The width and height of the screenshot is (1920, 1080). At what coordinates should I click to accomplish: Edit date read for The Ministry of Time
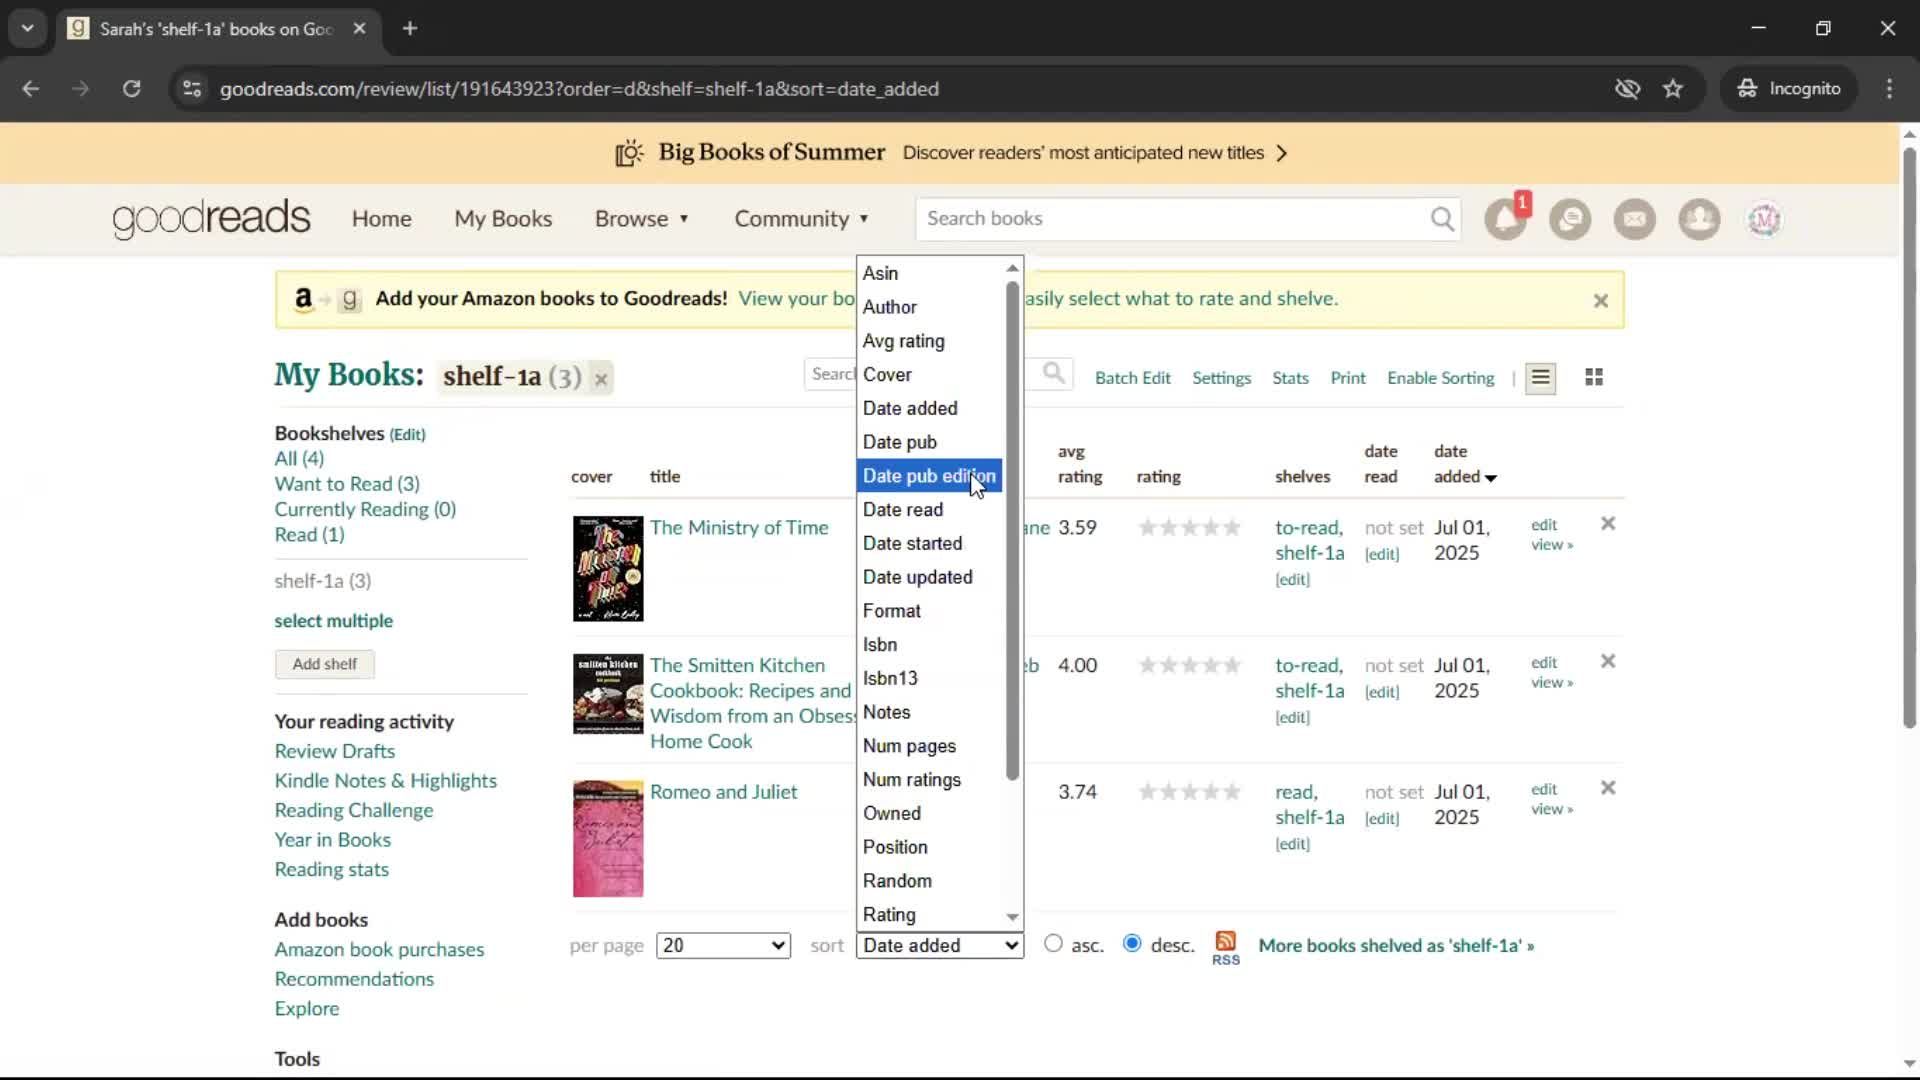coord(1382,554)
